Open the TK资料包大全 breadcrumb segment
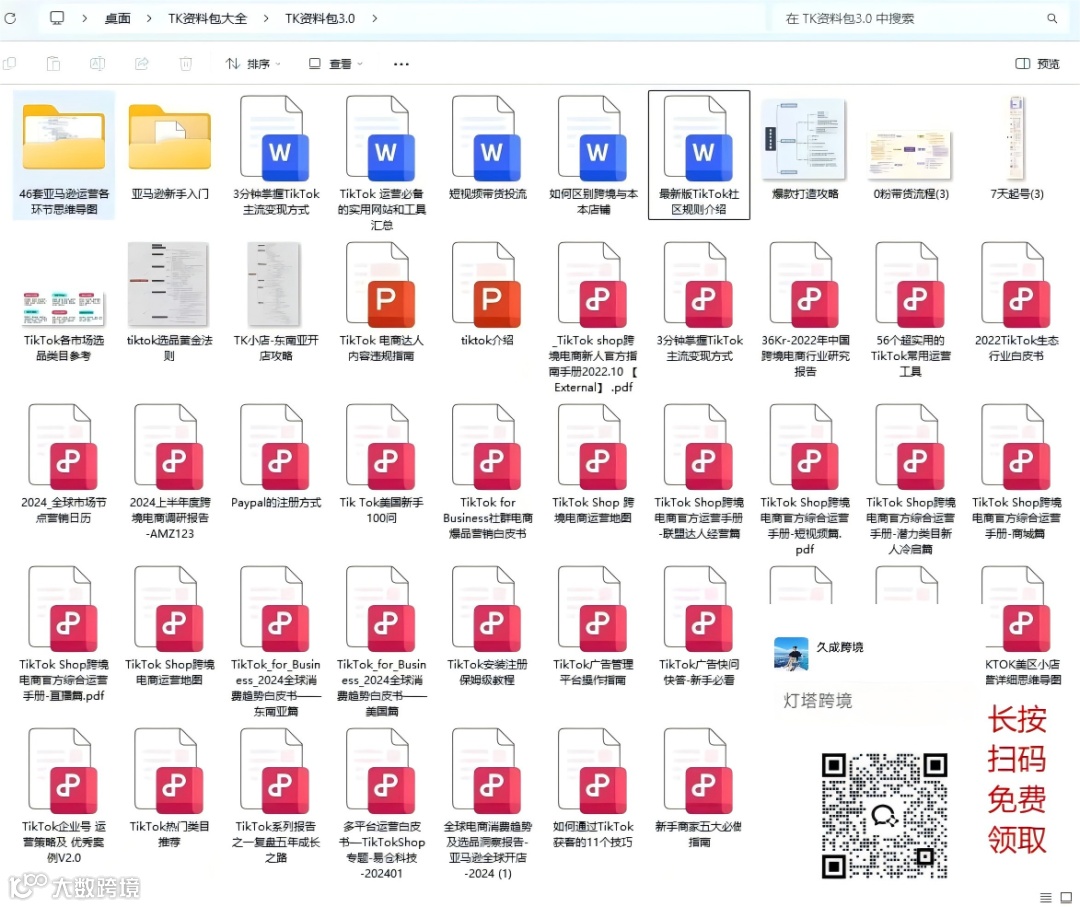 tap(207, 19)
